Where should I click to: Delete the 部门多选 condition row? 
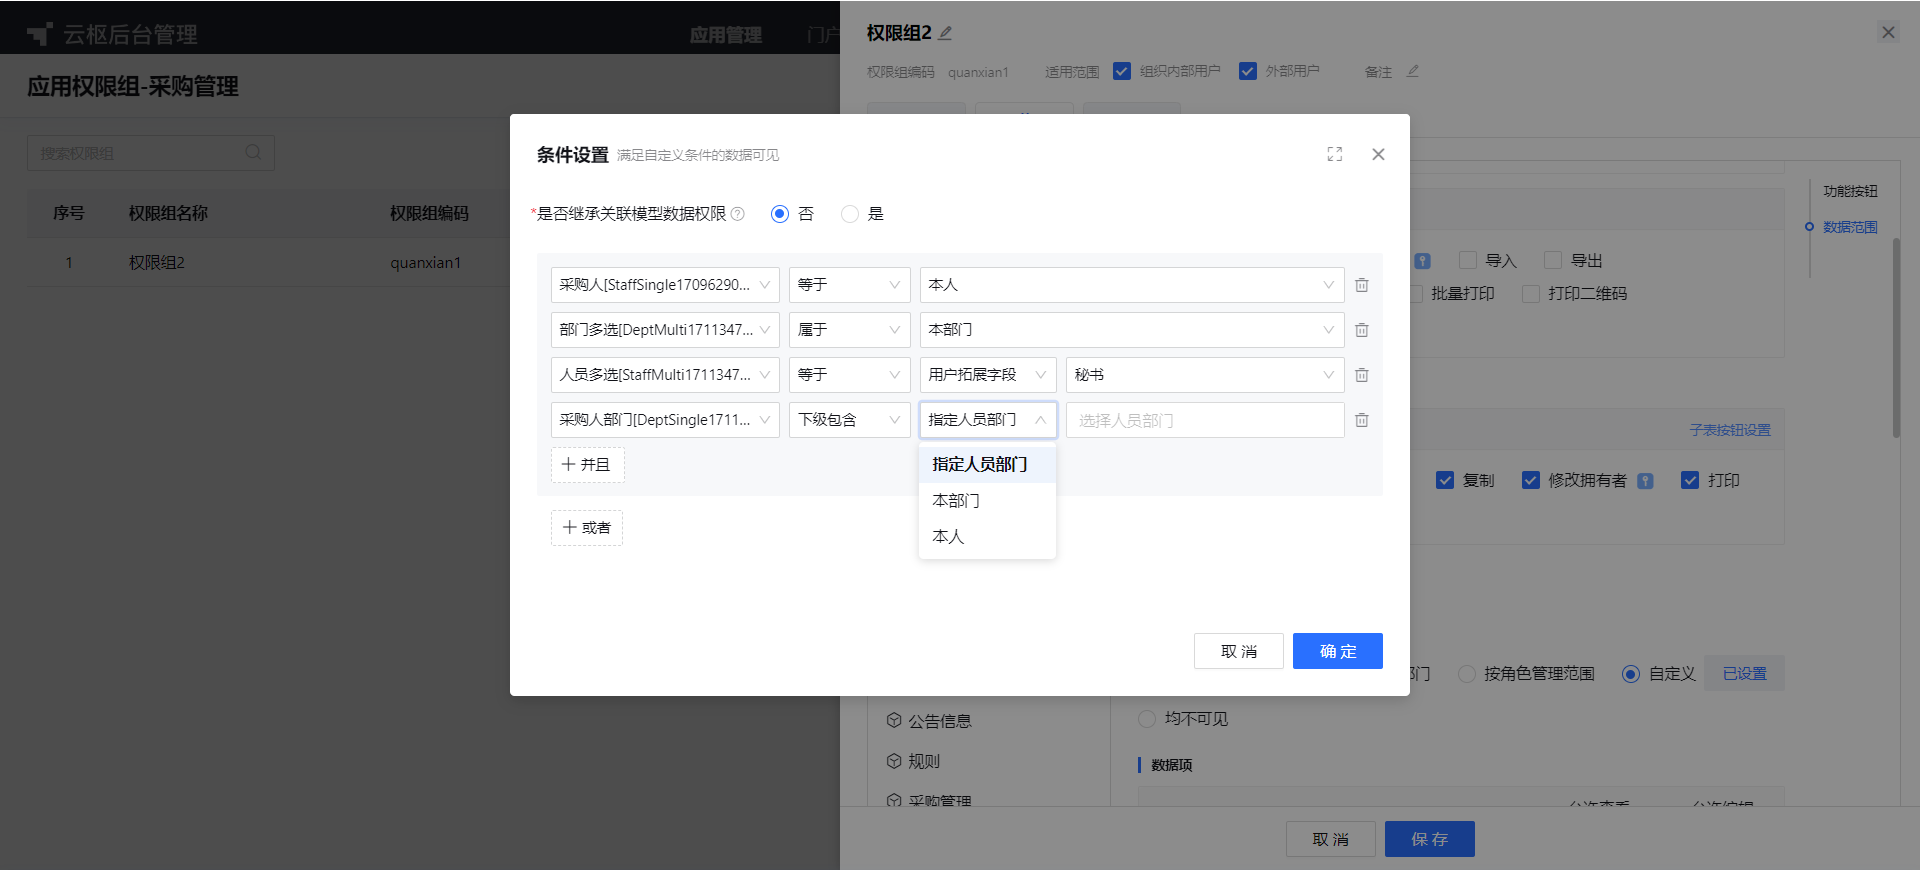click(x=1361, y=330)
